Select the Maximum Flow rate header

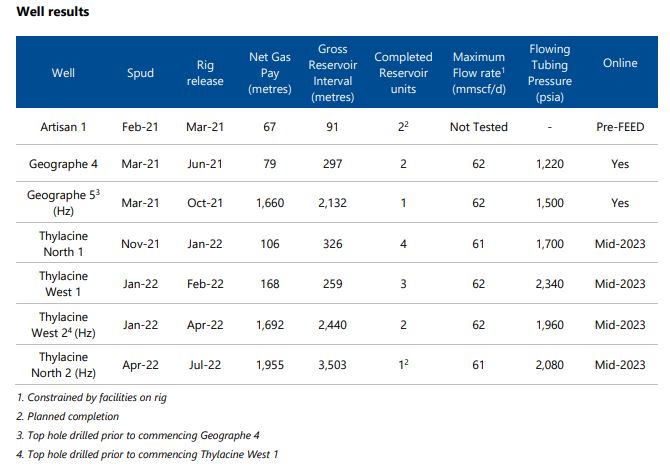[479, 73]
